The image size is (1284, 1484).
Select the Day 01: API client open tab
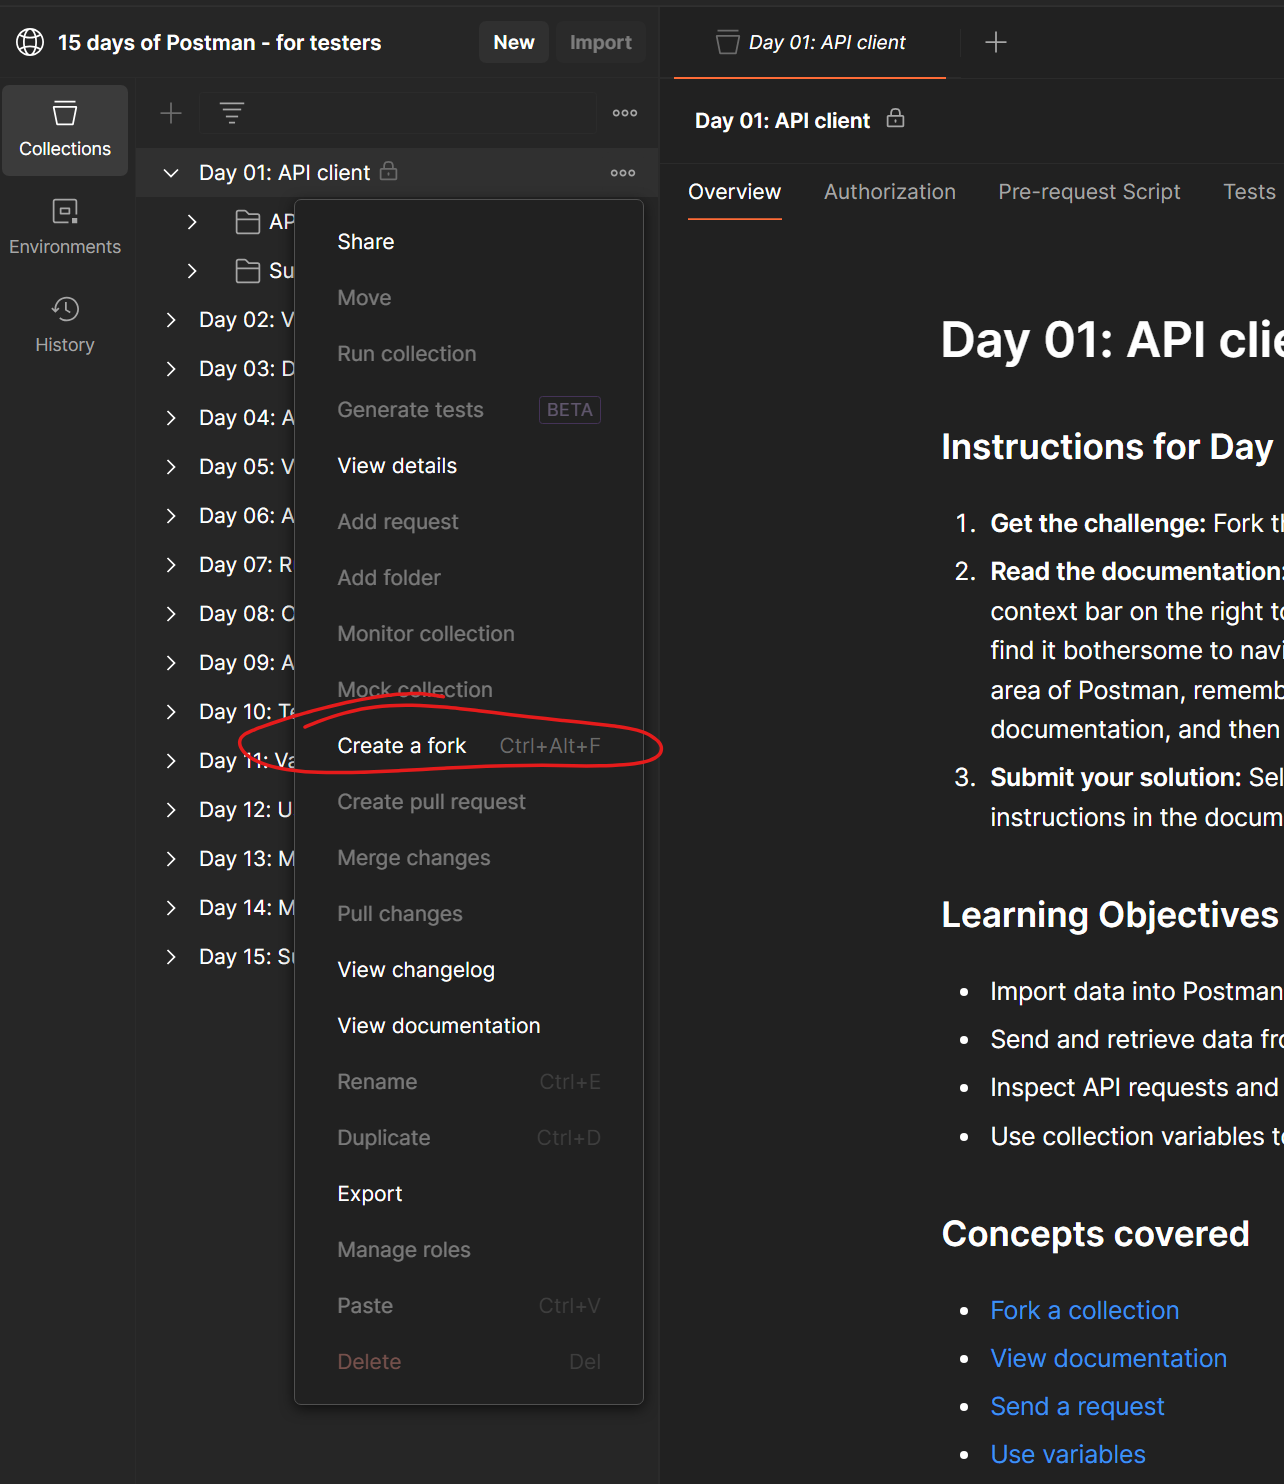pos(810,42)
